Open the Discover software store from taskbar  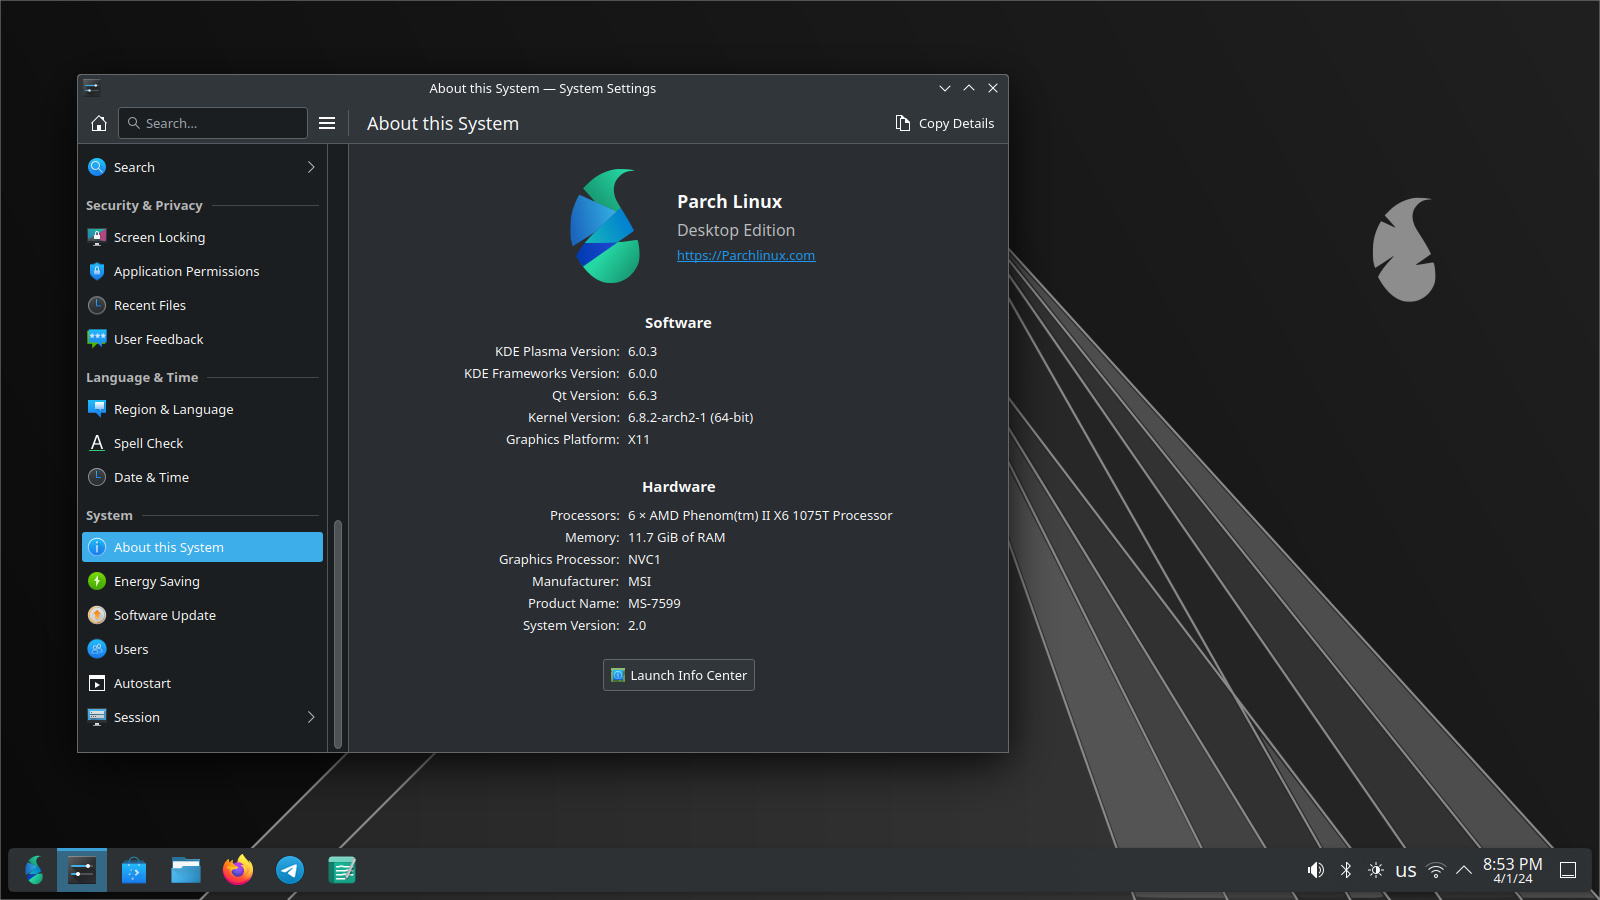(134, 870)
